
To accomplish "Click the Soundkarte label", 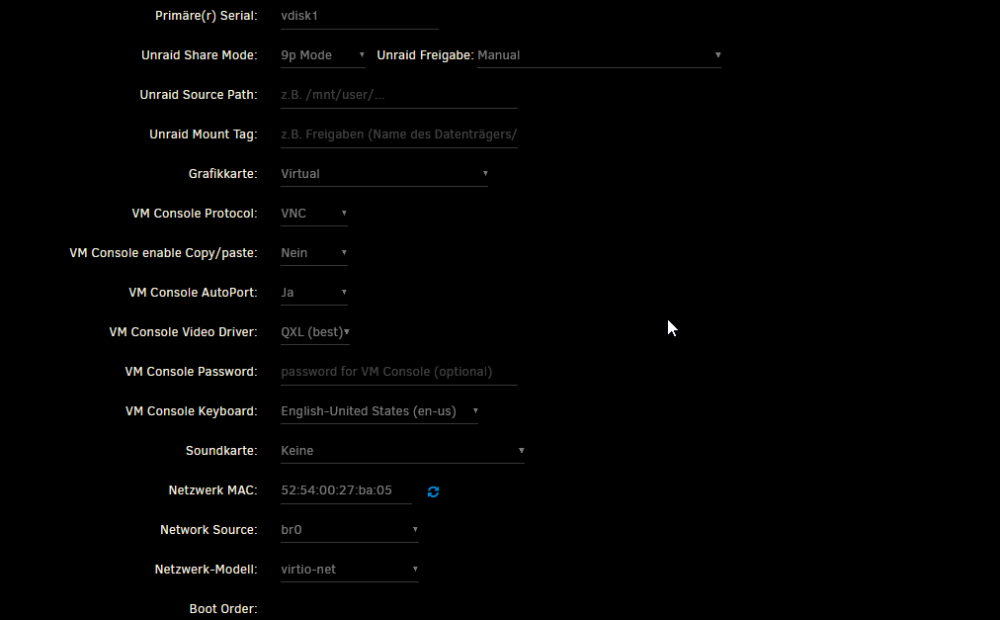I will tap(221, 451).
